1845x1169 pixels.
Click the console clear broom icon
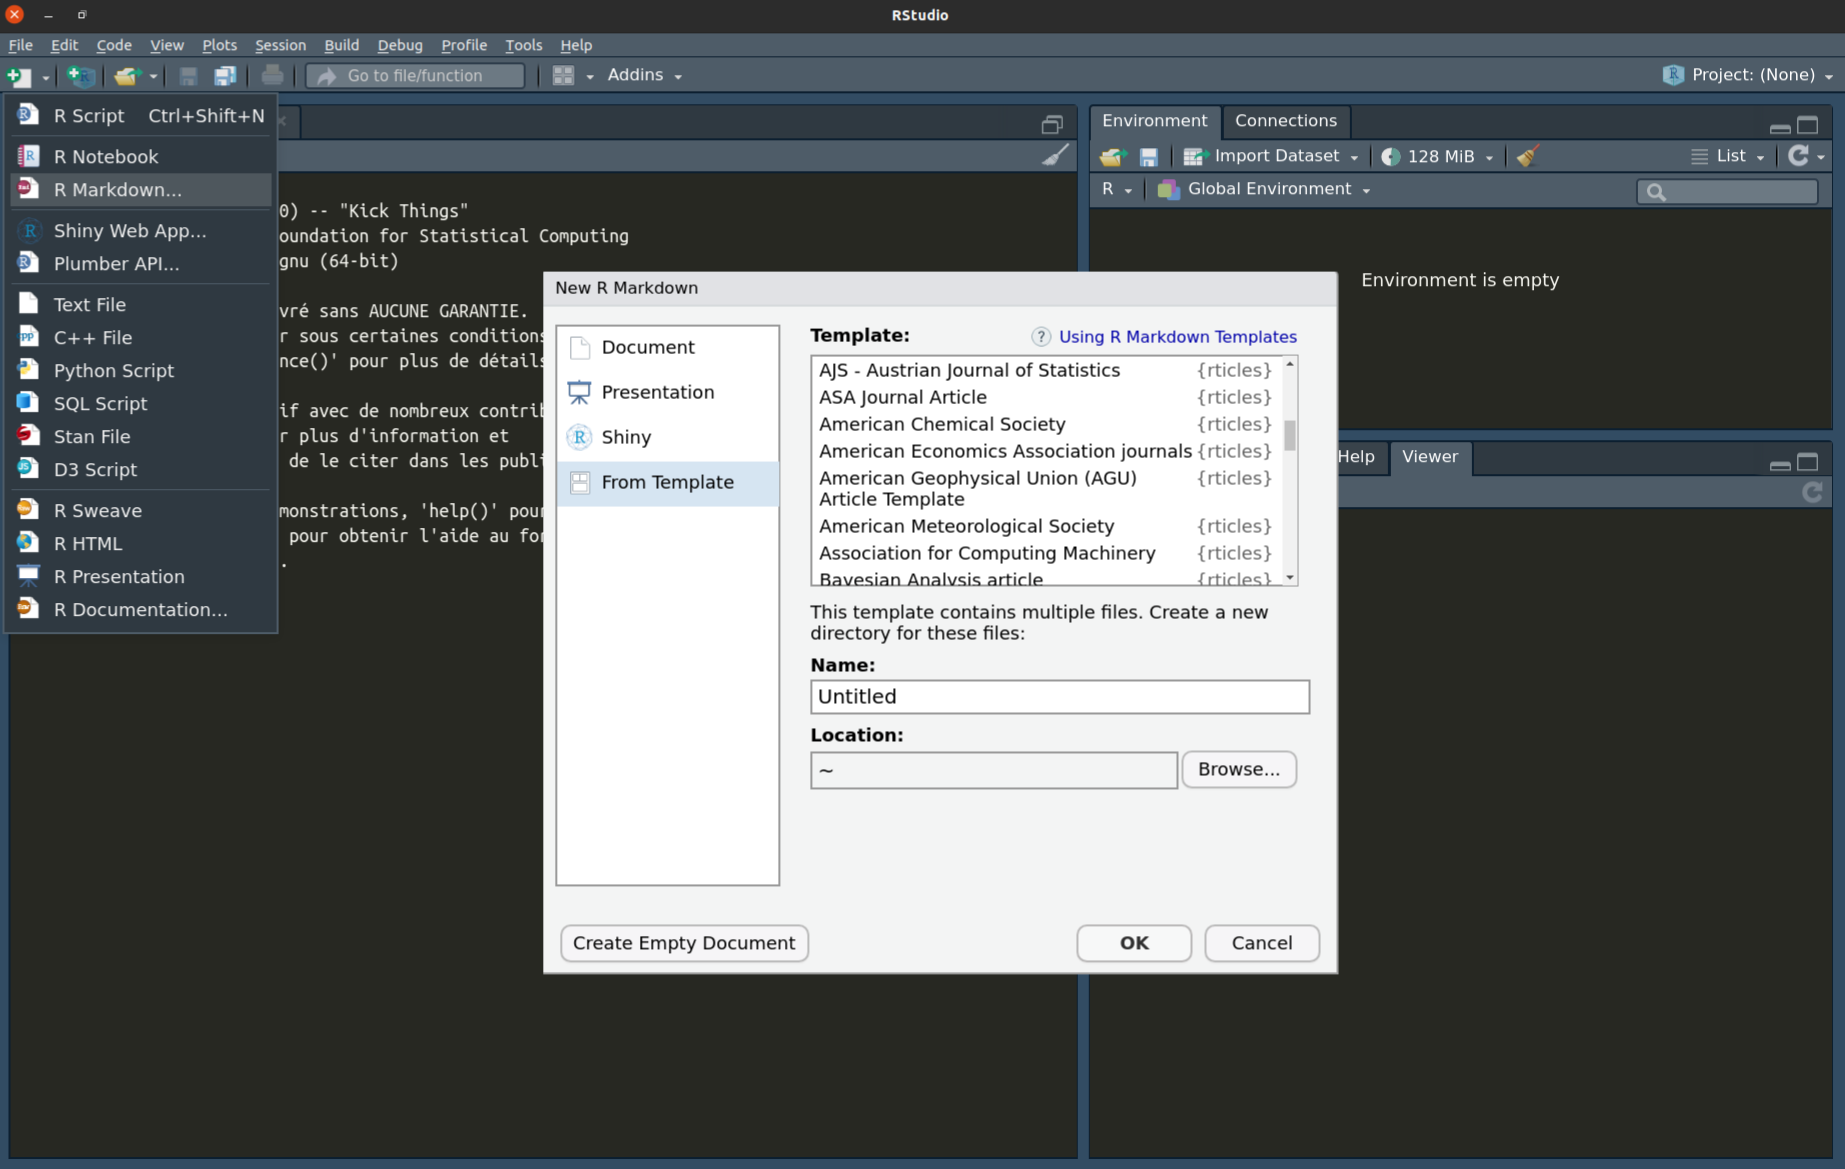(x=1055, y=155)
